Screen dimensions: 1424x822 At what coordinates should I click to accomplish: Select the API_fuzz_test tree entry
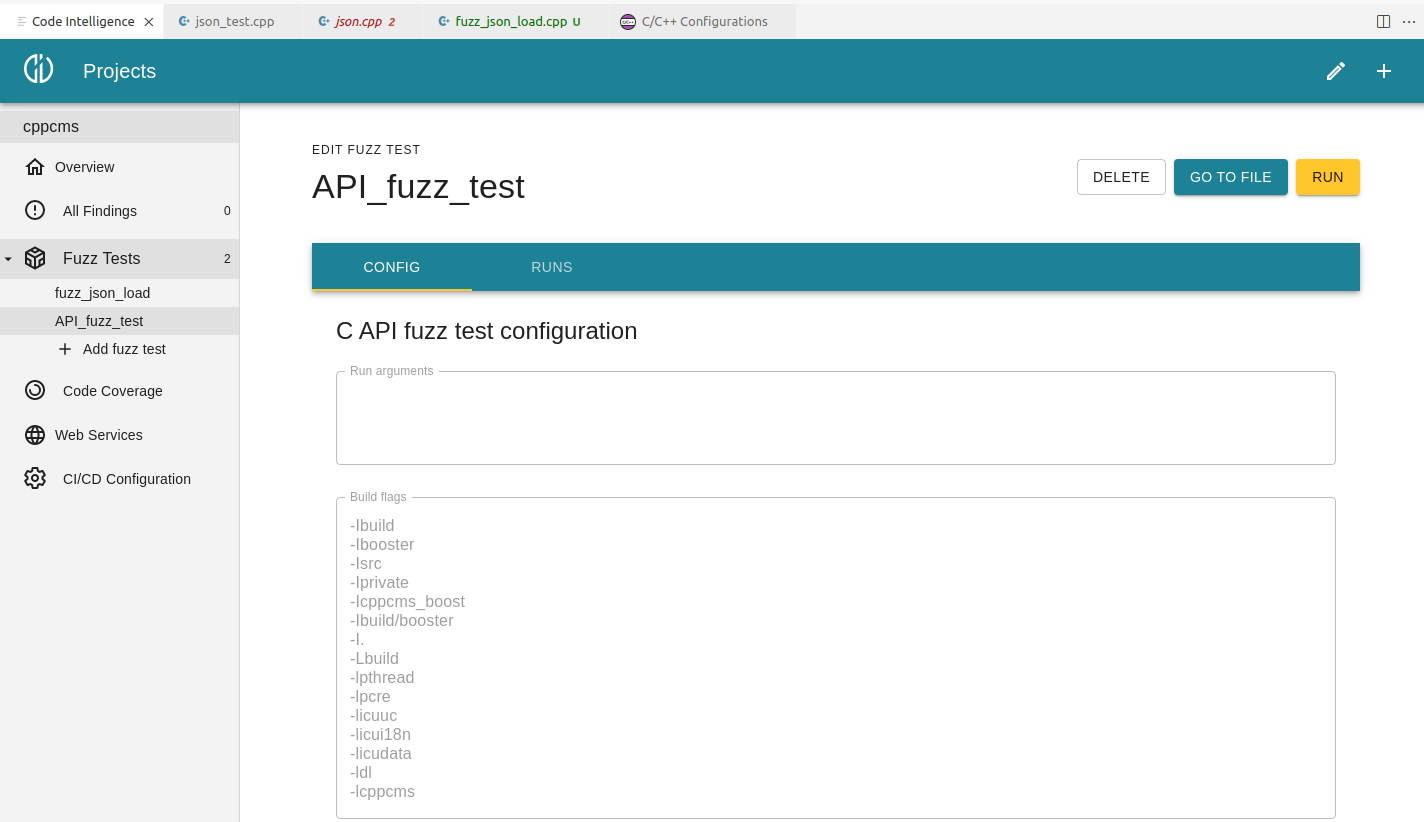[120, 321]
